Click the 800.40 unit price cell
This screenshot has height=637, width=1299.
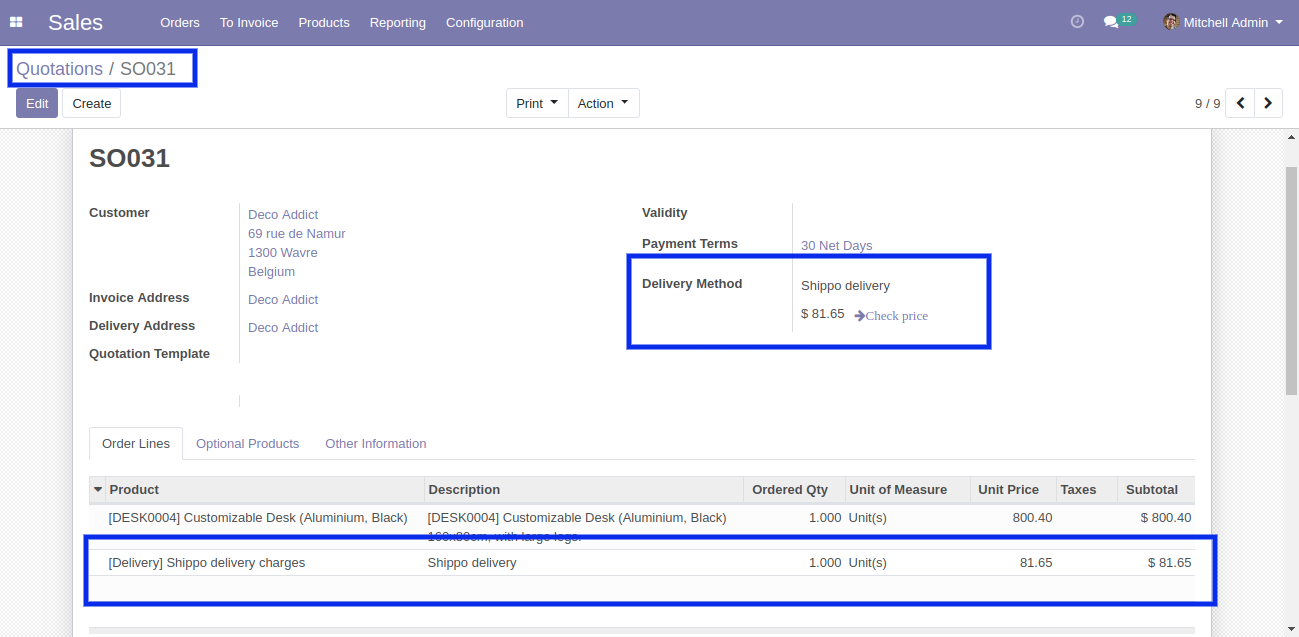tap(1032, 518)
